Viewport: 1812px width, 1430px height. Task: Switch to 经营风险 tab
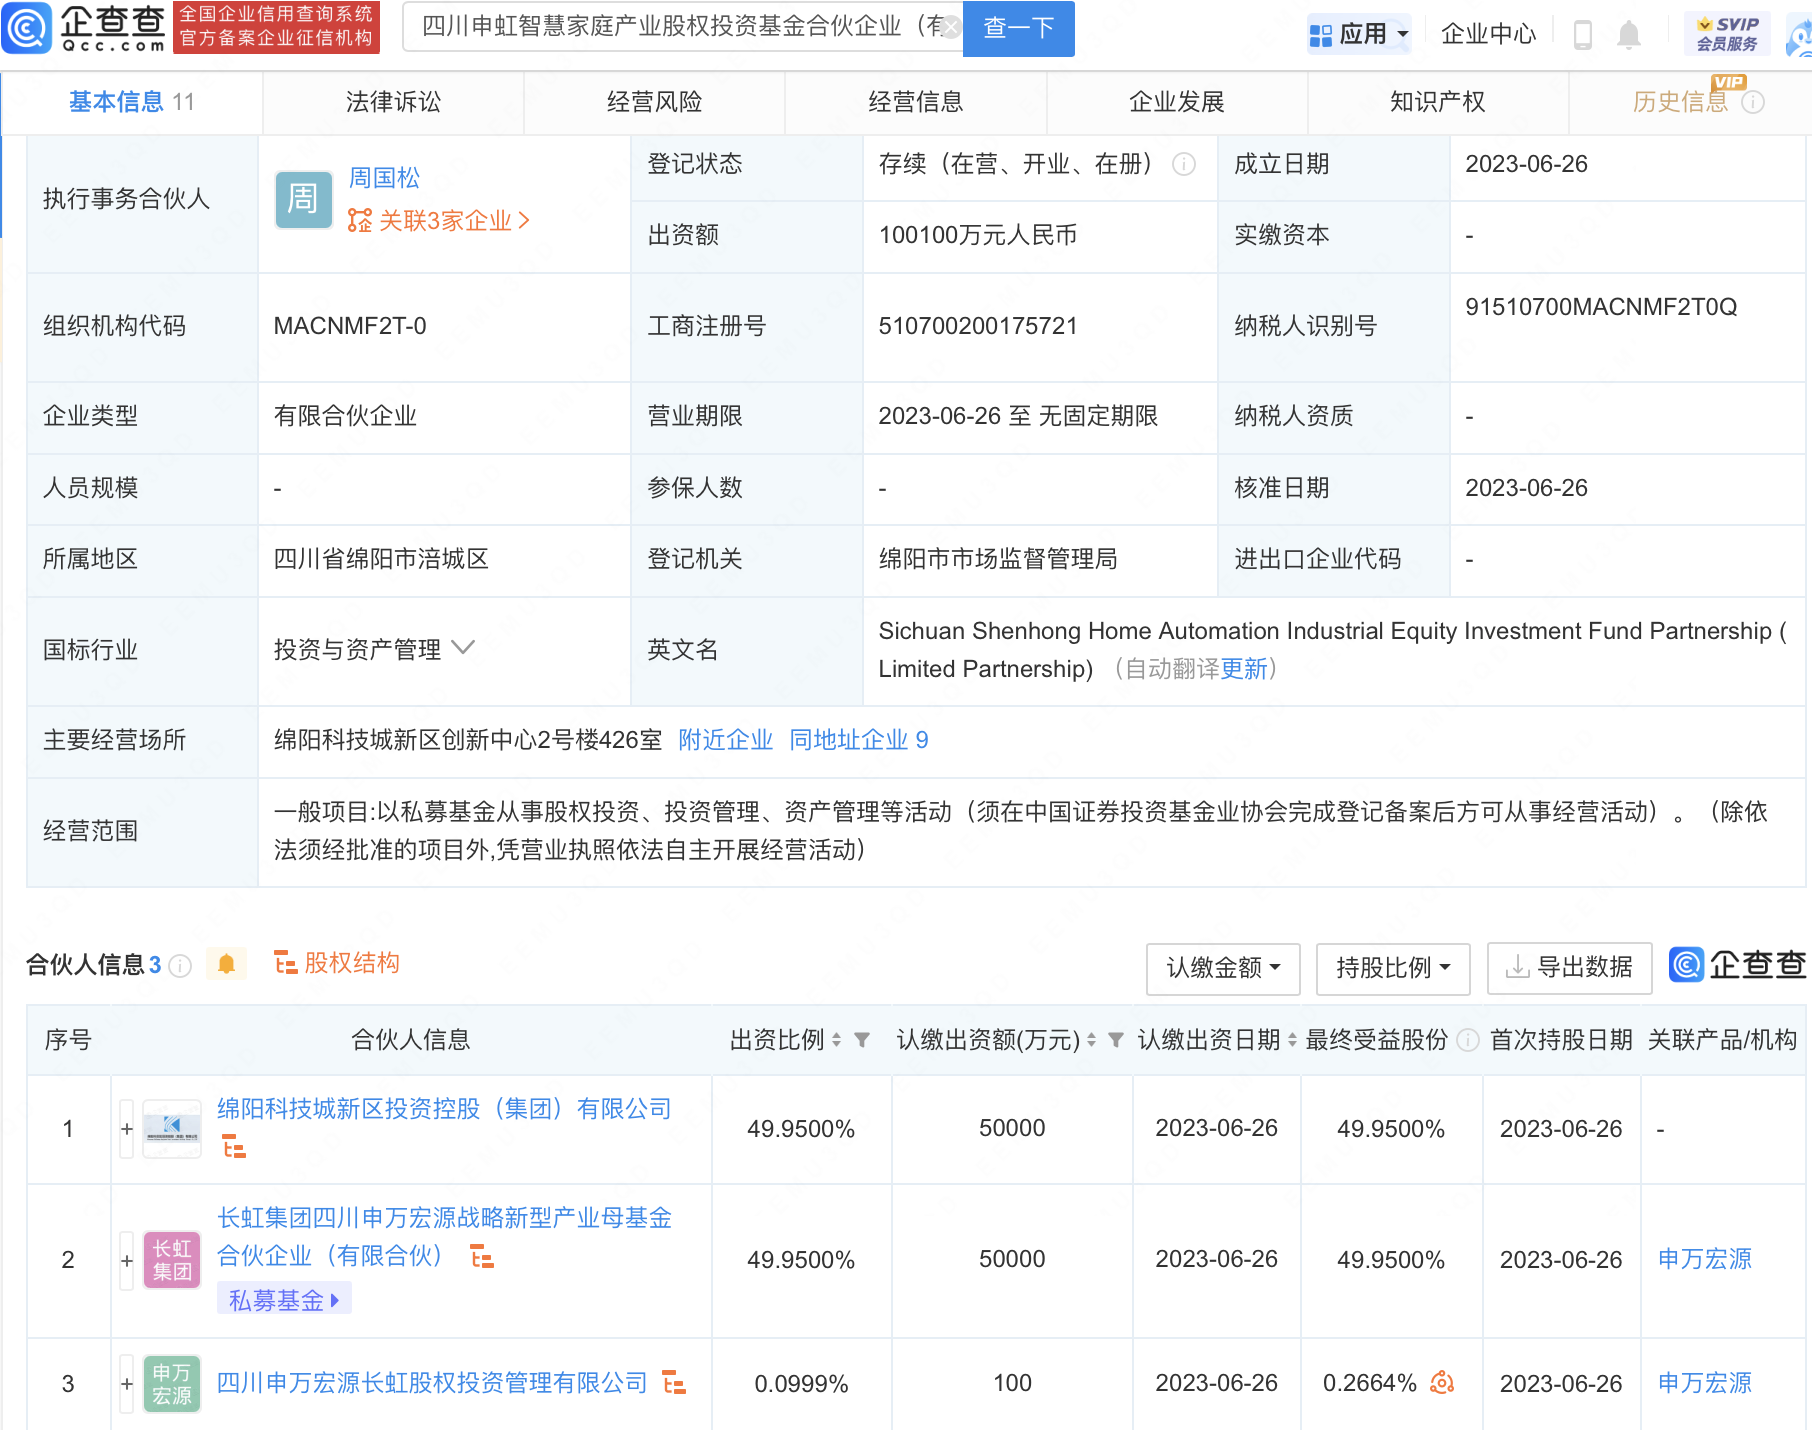(x=654, y=102)
